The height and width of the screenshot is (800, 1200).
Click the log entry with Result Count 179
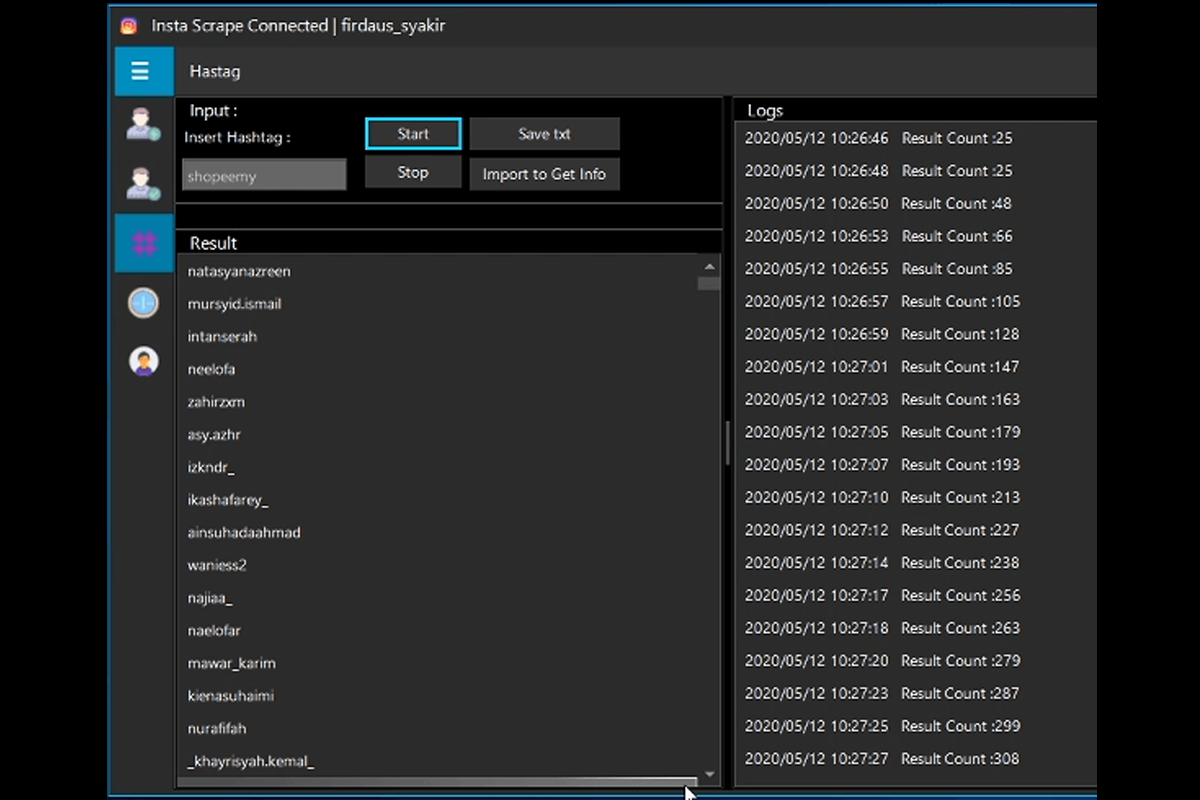point(883,432)
